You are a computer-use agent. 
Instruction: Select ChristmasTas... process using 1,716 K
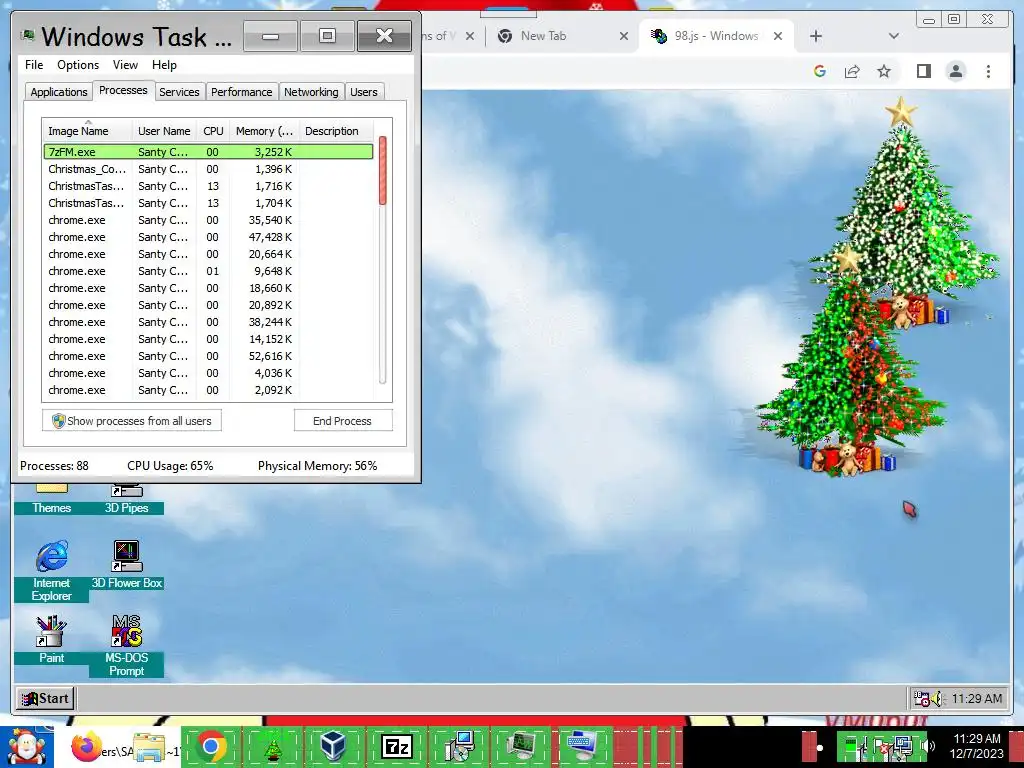coord(208,185)
